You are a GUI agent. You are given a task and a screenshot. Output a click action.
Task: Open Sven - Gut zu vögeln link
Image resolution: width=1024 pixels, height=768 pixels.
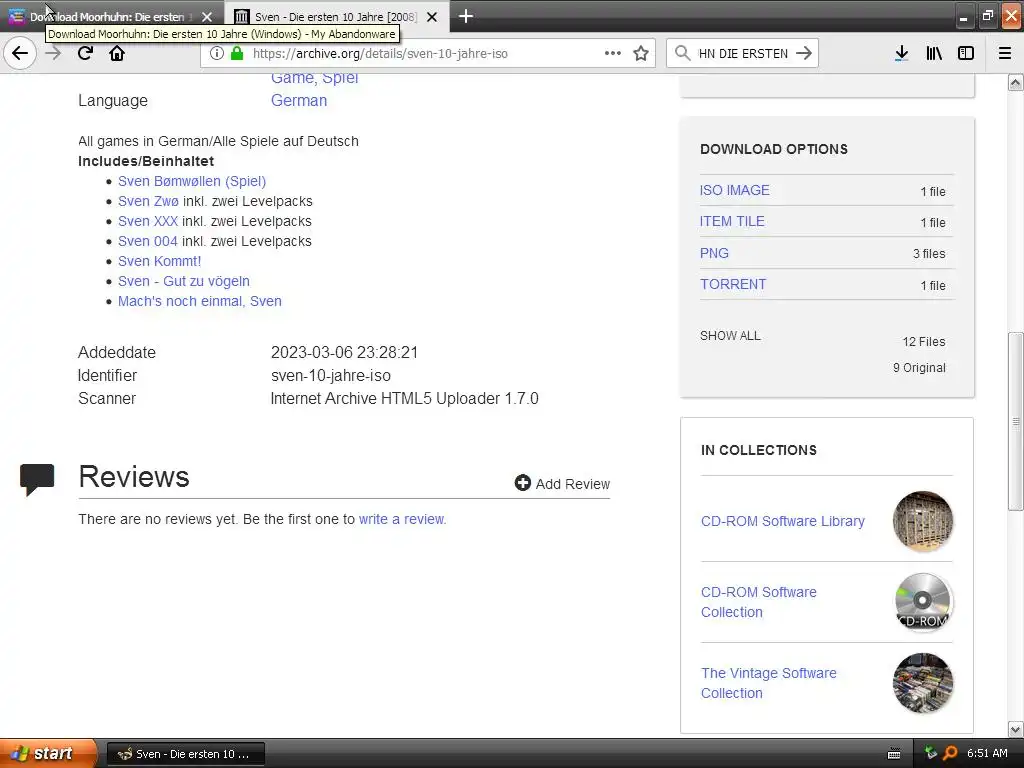184,281
